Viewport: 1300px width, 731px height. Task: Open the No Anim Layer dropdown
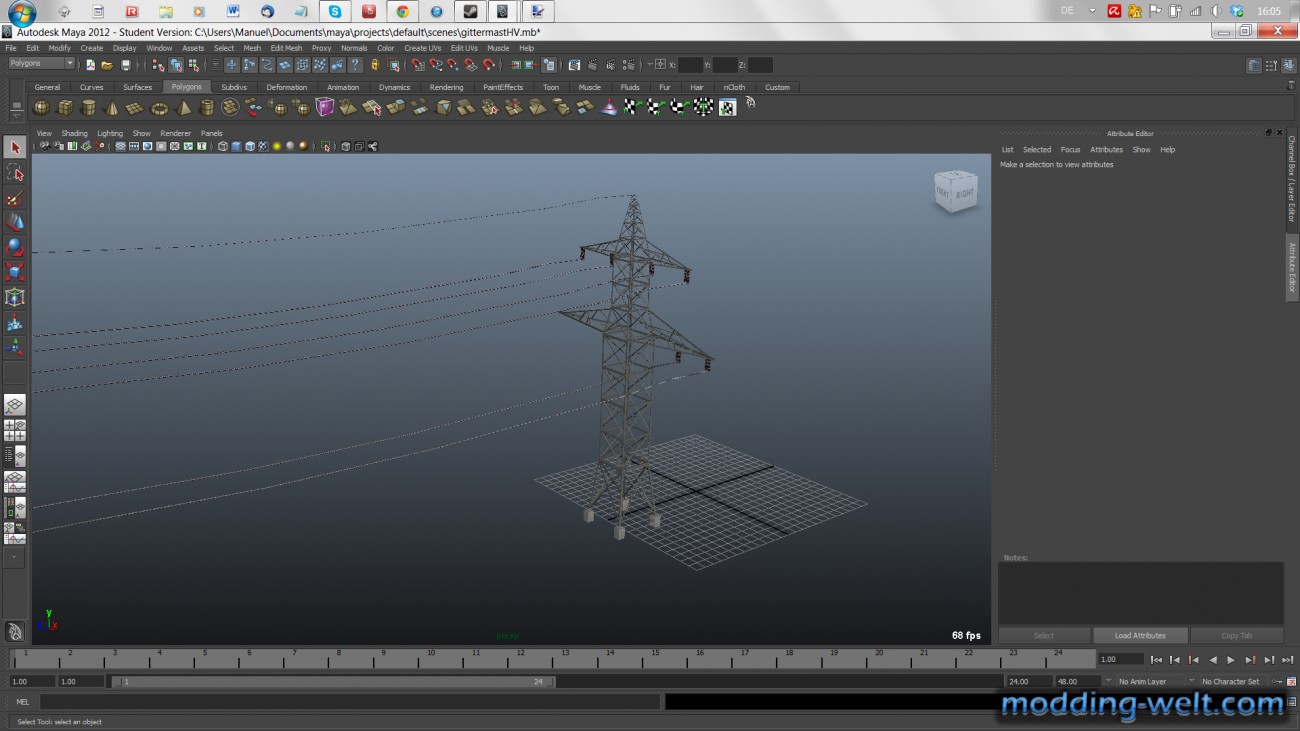point(1143,682)
